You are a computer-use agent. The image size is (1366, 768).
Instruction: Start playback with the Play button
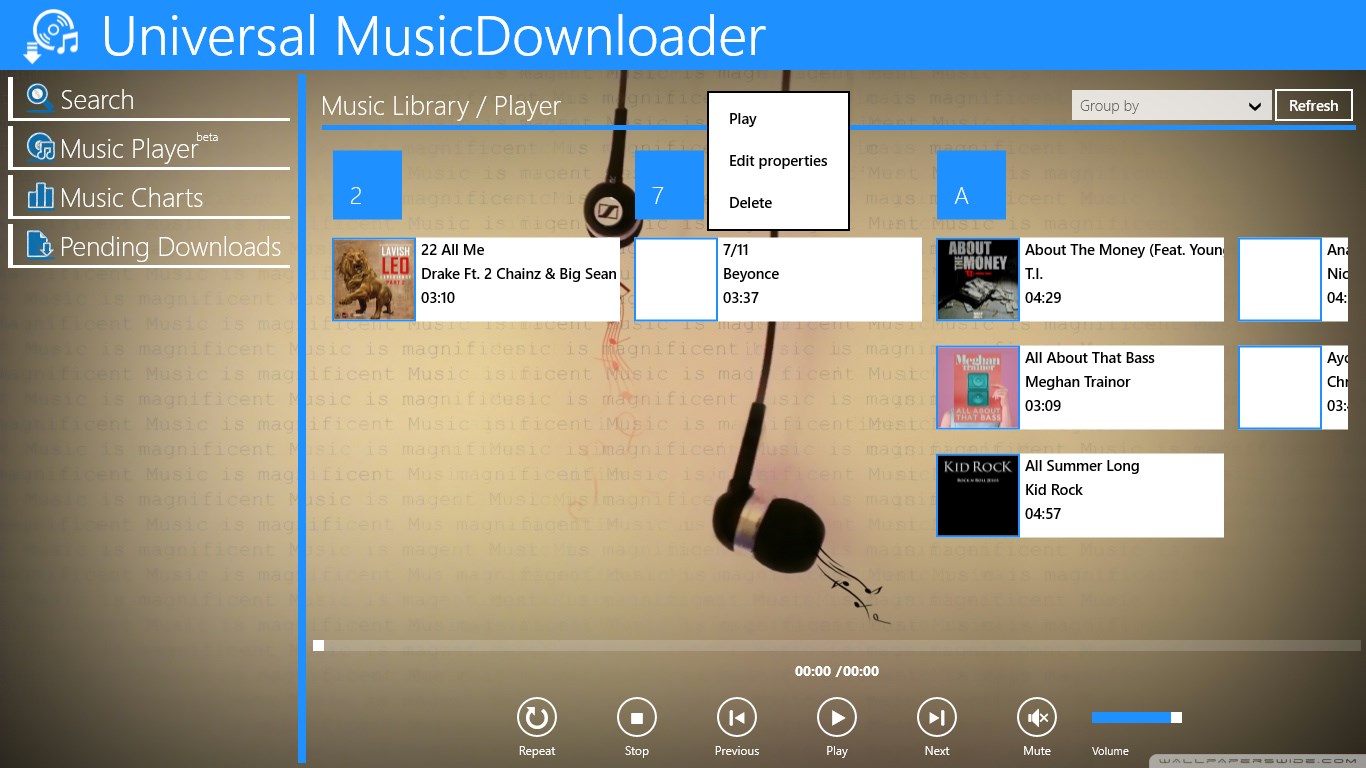[836, 716]
